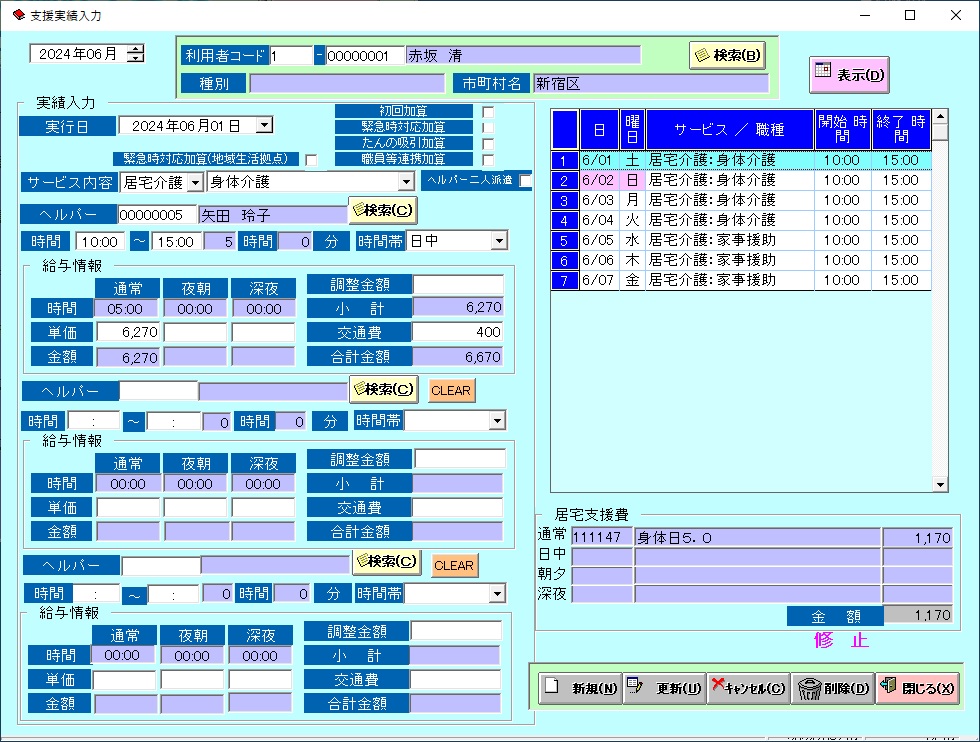The width and height of the screenshot is (980, 742).
Task: Click the 削除(D) delete button
Action: tap(833, 688)
